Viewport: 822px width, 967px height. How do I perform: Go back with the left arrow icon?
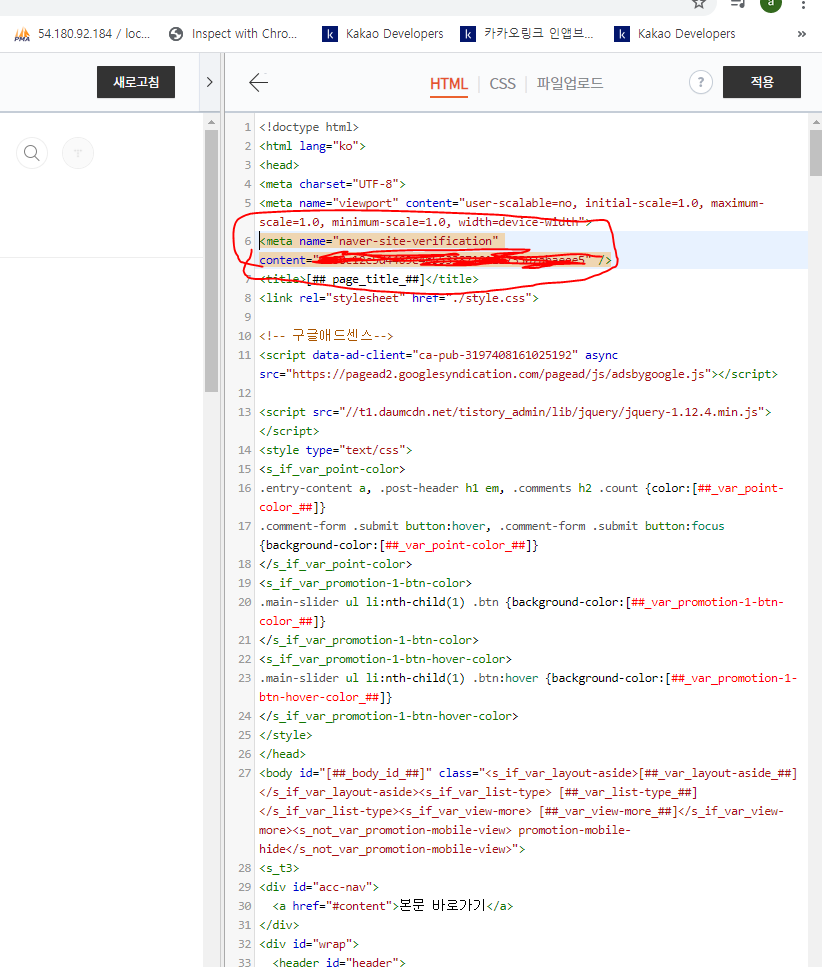click(x=258, y=82)
